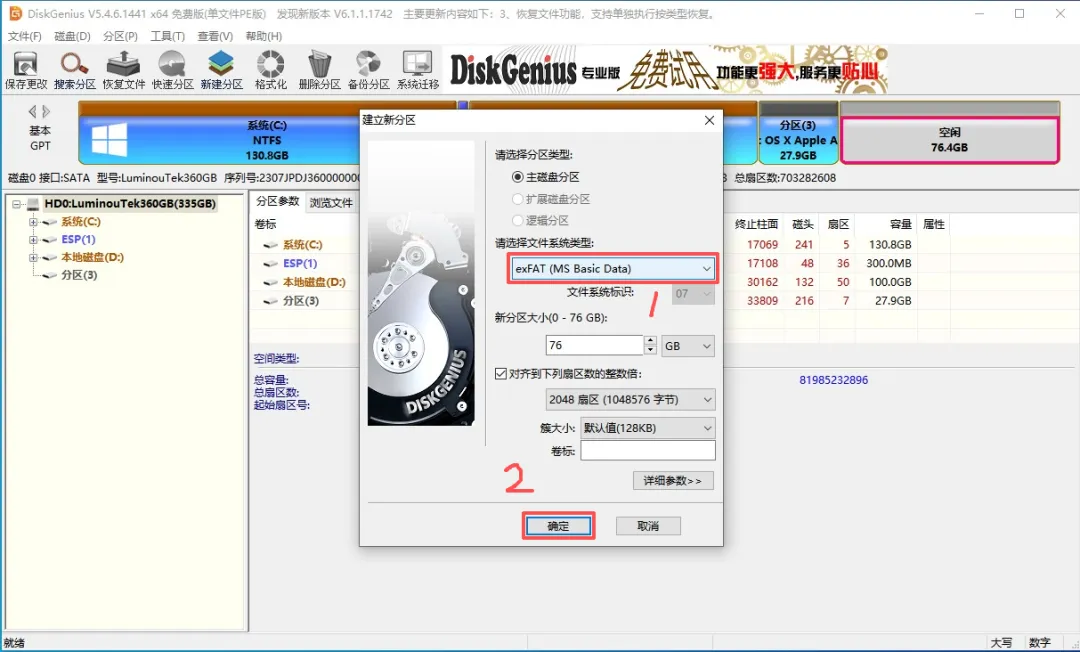Decrease partition size with down spinner arrow
This screenshot has height=652, width=1080.
pos(650,350)
